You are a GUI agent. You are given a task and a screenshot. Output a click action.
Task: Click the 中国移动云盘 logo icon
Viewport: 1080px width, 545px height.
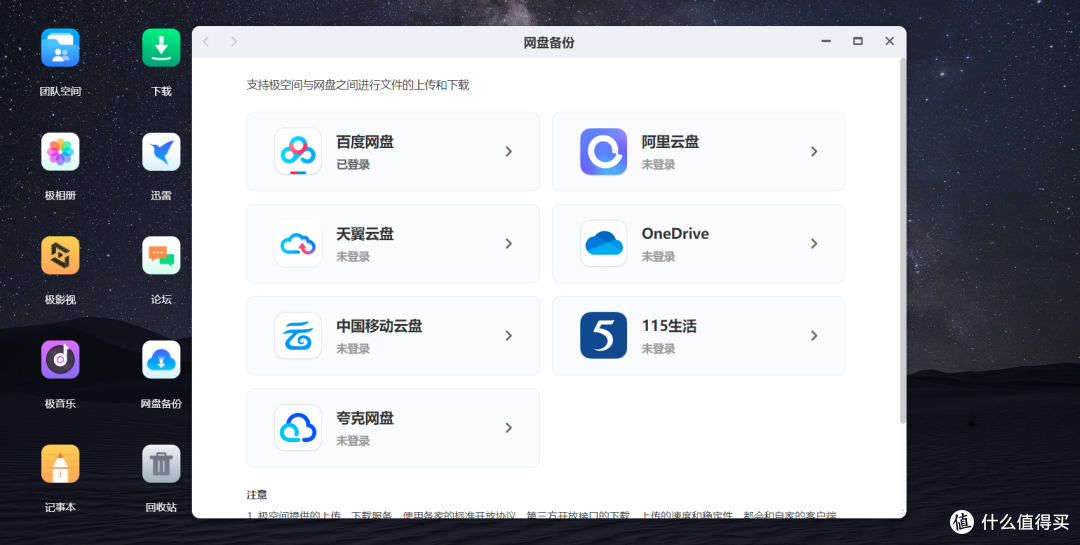298,336
